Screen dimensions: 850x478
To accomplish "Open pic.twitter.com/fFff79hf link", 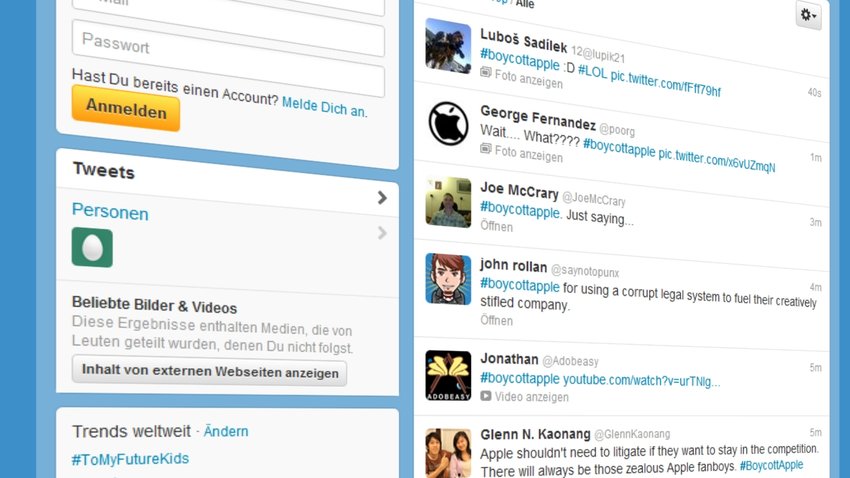I will click(x=666, y=83).
